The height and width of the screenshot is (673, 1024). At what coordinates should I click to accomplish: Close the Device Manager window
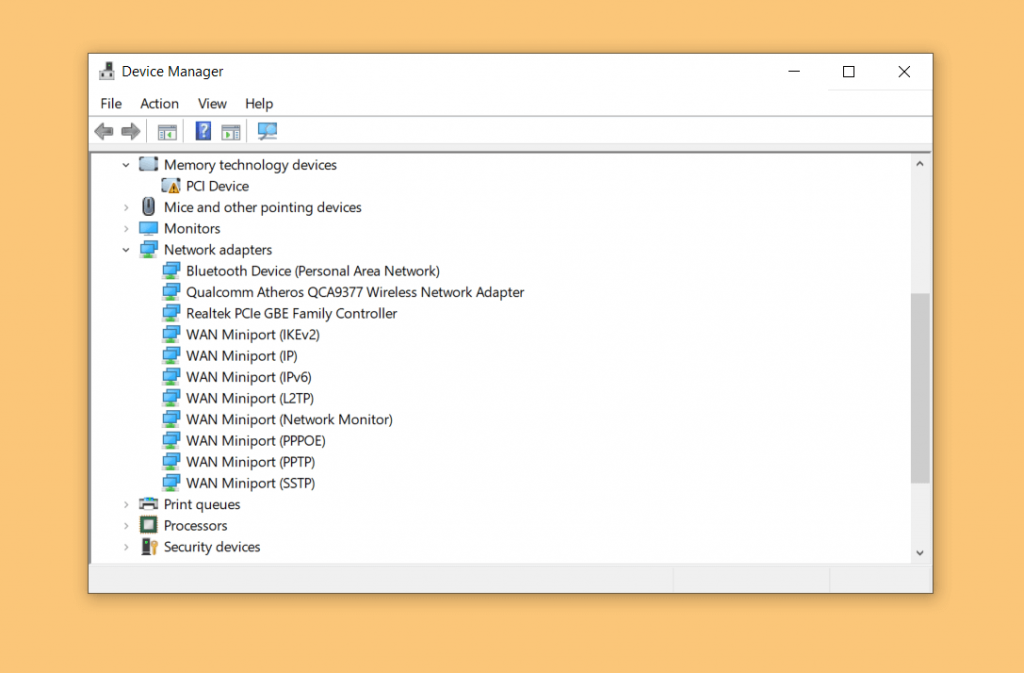tap(904, 71)
